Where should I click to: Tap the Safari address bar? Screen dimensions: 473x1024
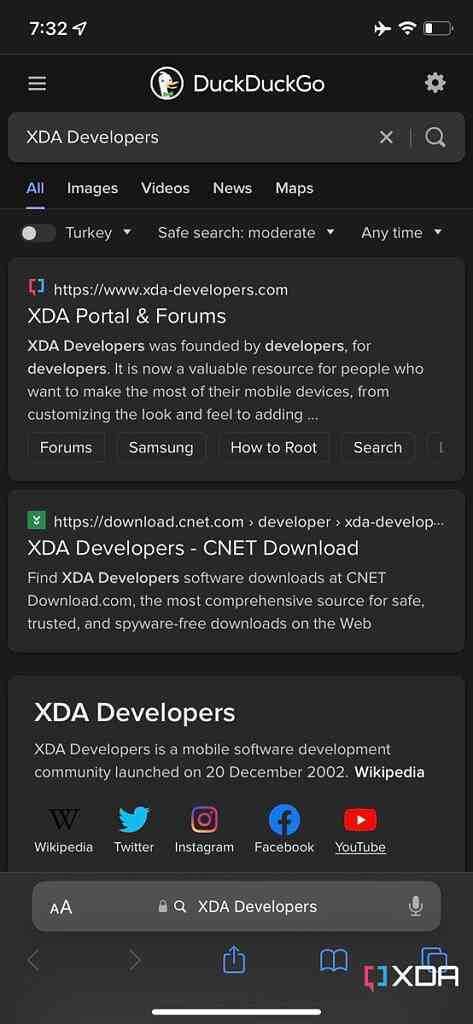click(236, 906)
